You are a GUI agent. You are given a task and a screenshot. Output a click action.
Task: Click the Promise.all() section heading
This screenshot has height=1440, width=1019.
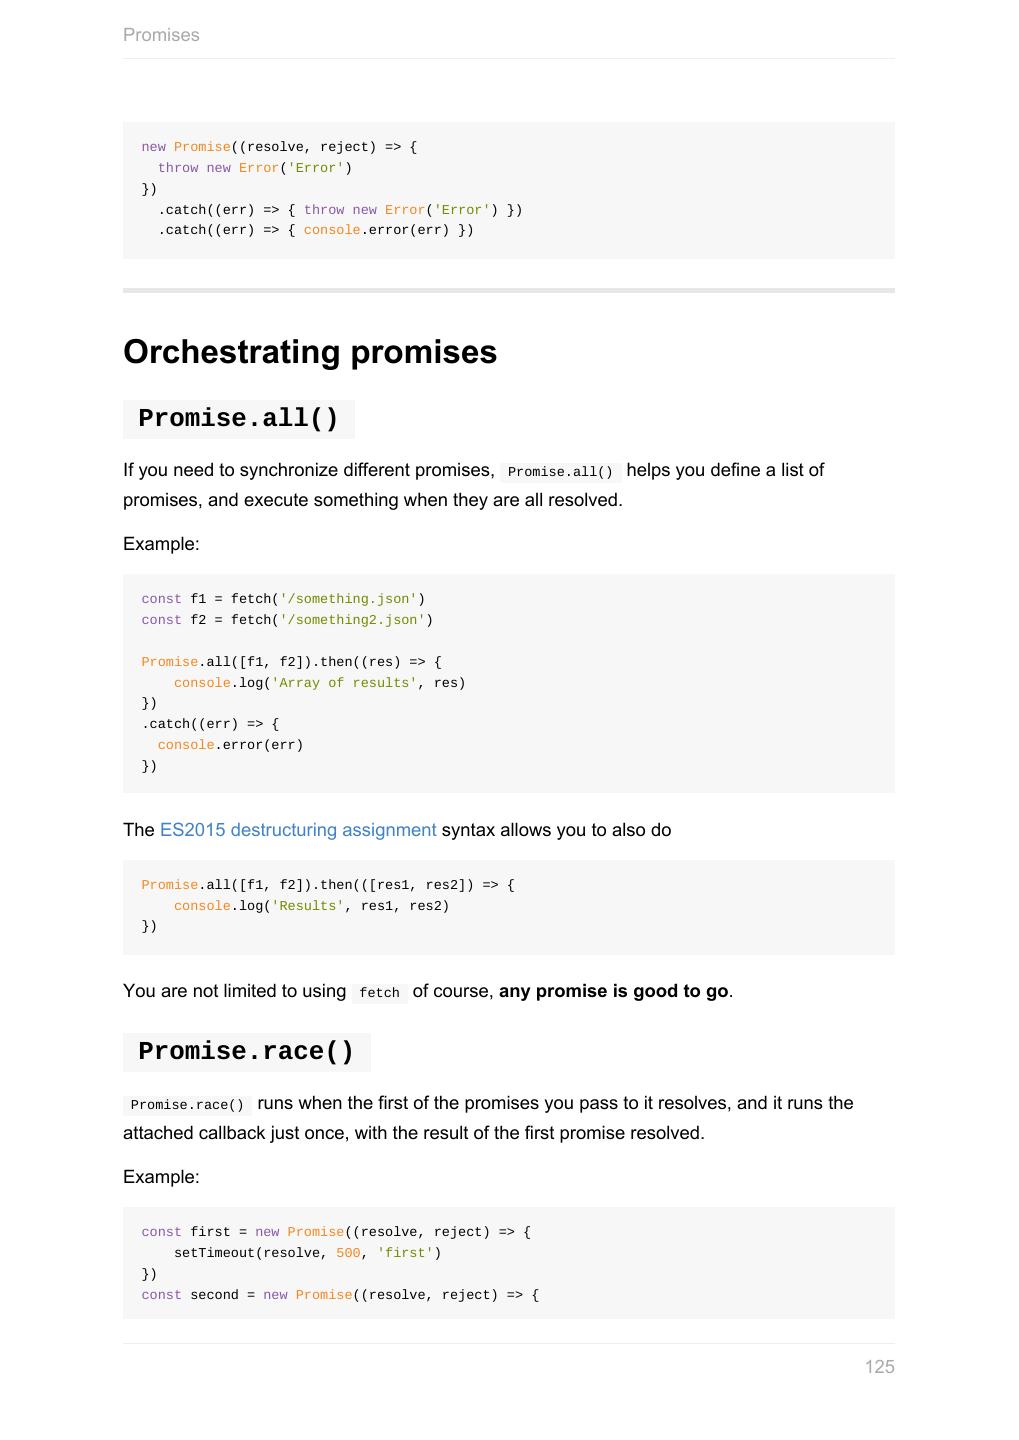click(239, 419)
